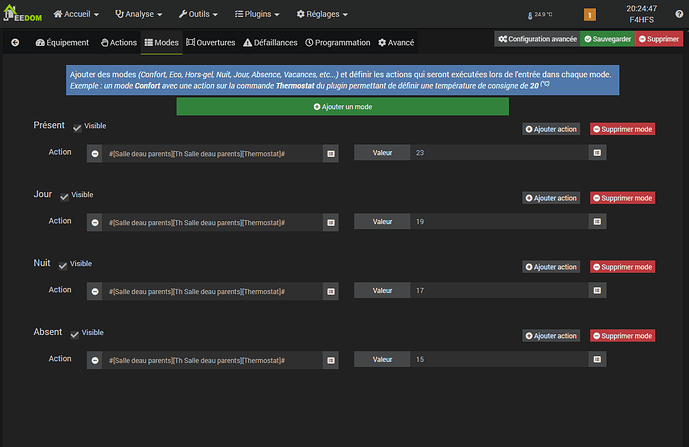Viewport: 689px width, 447px height.
Task: Open command picker for Absent action
Action: [x=331, y=360]
